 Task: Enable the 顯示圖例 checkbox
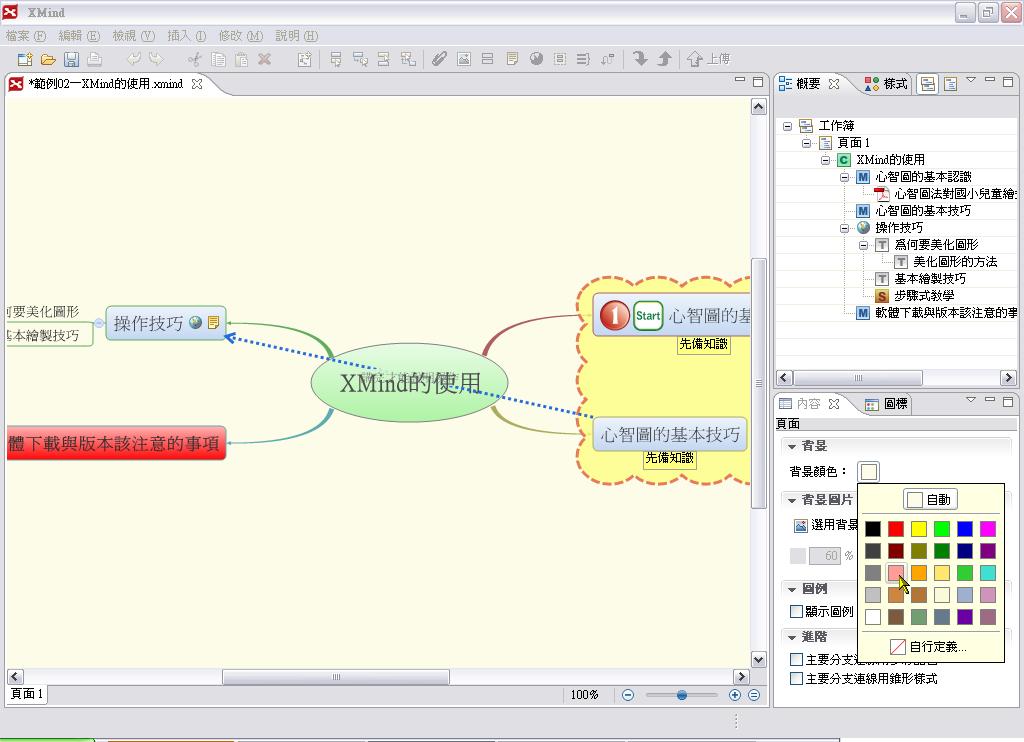tap(797, 612)
